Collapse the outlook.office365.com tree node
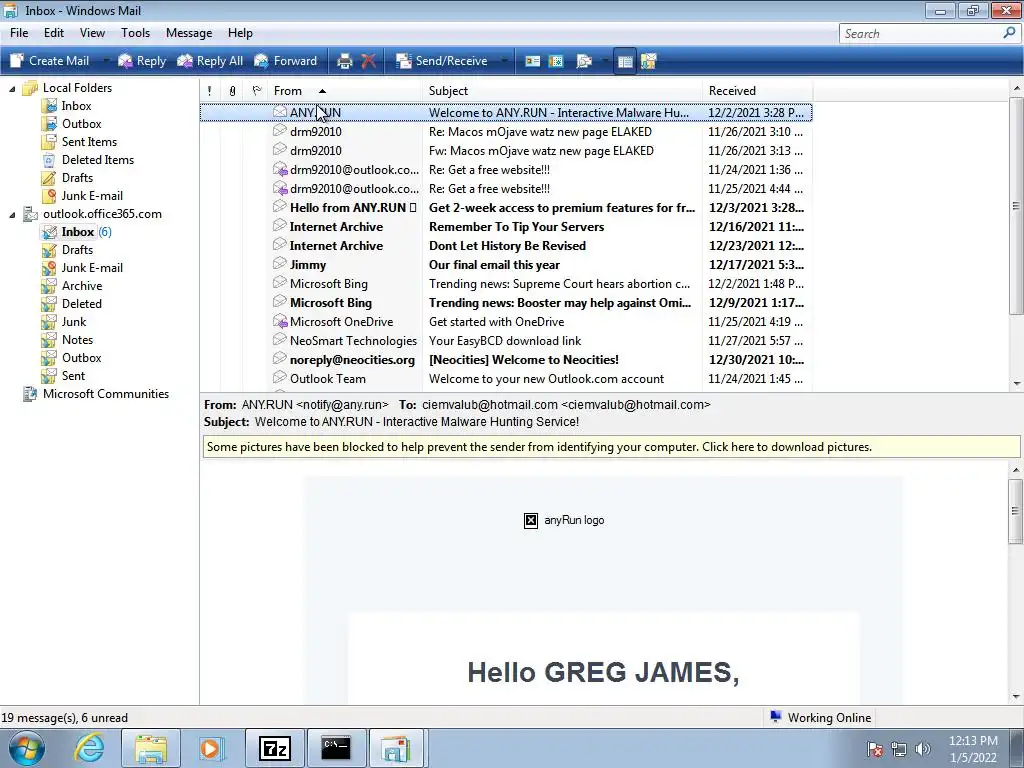 point(12,214)
